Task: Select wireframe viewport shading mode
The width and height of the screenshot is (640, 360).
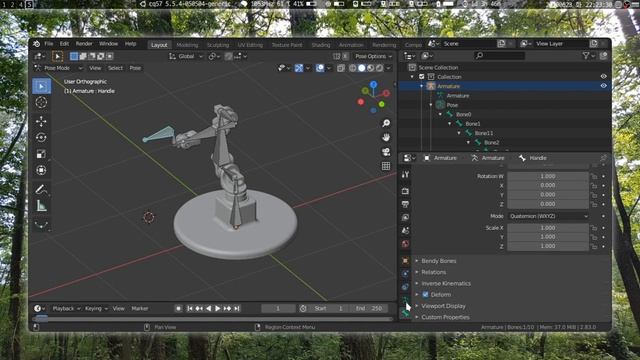Action: pos(353,68)
